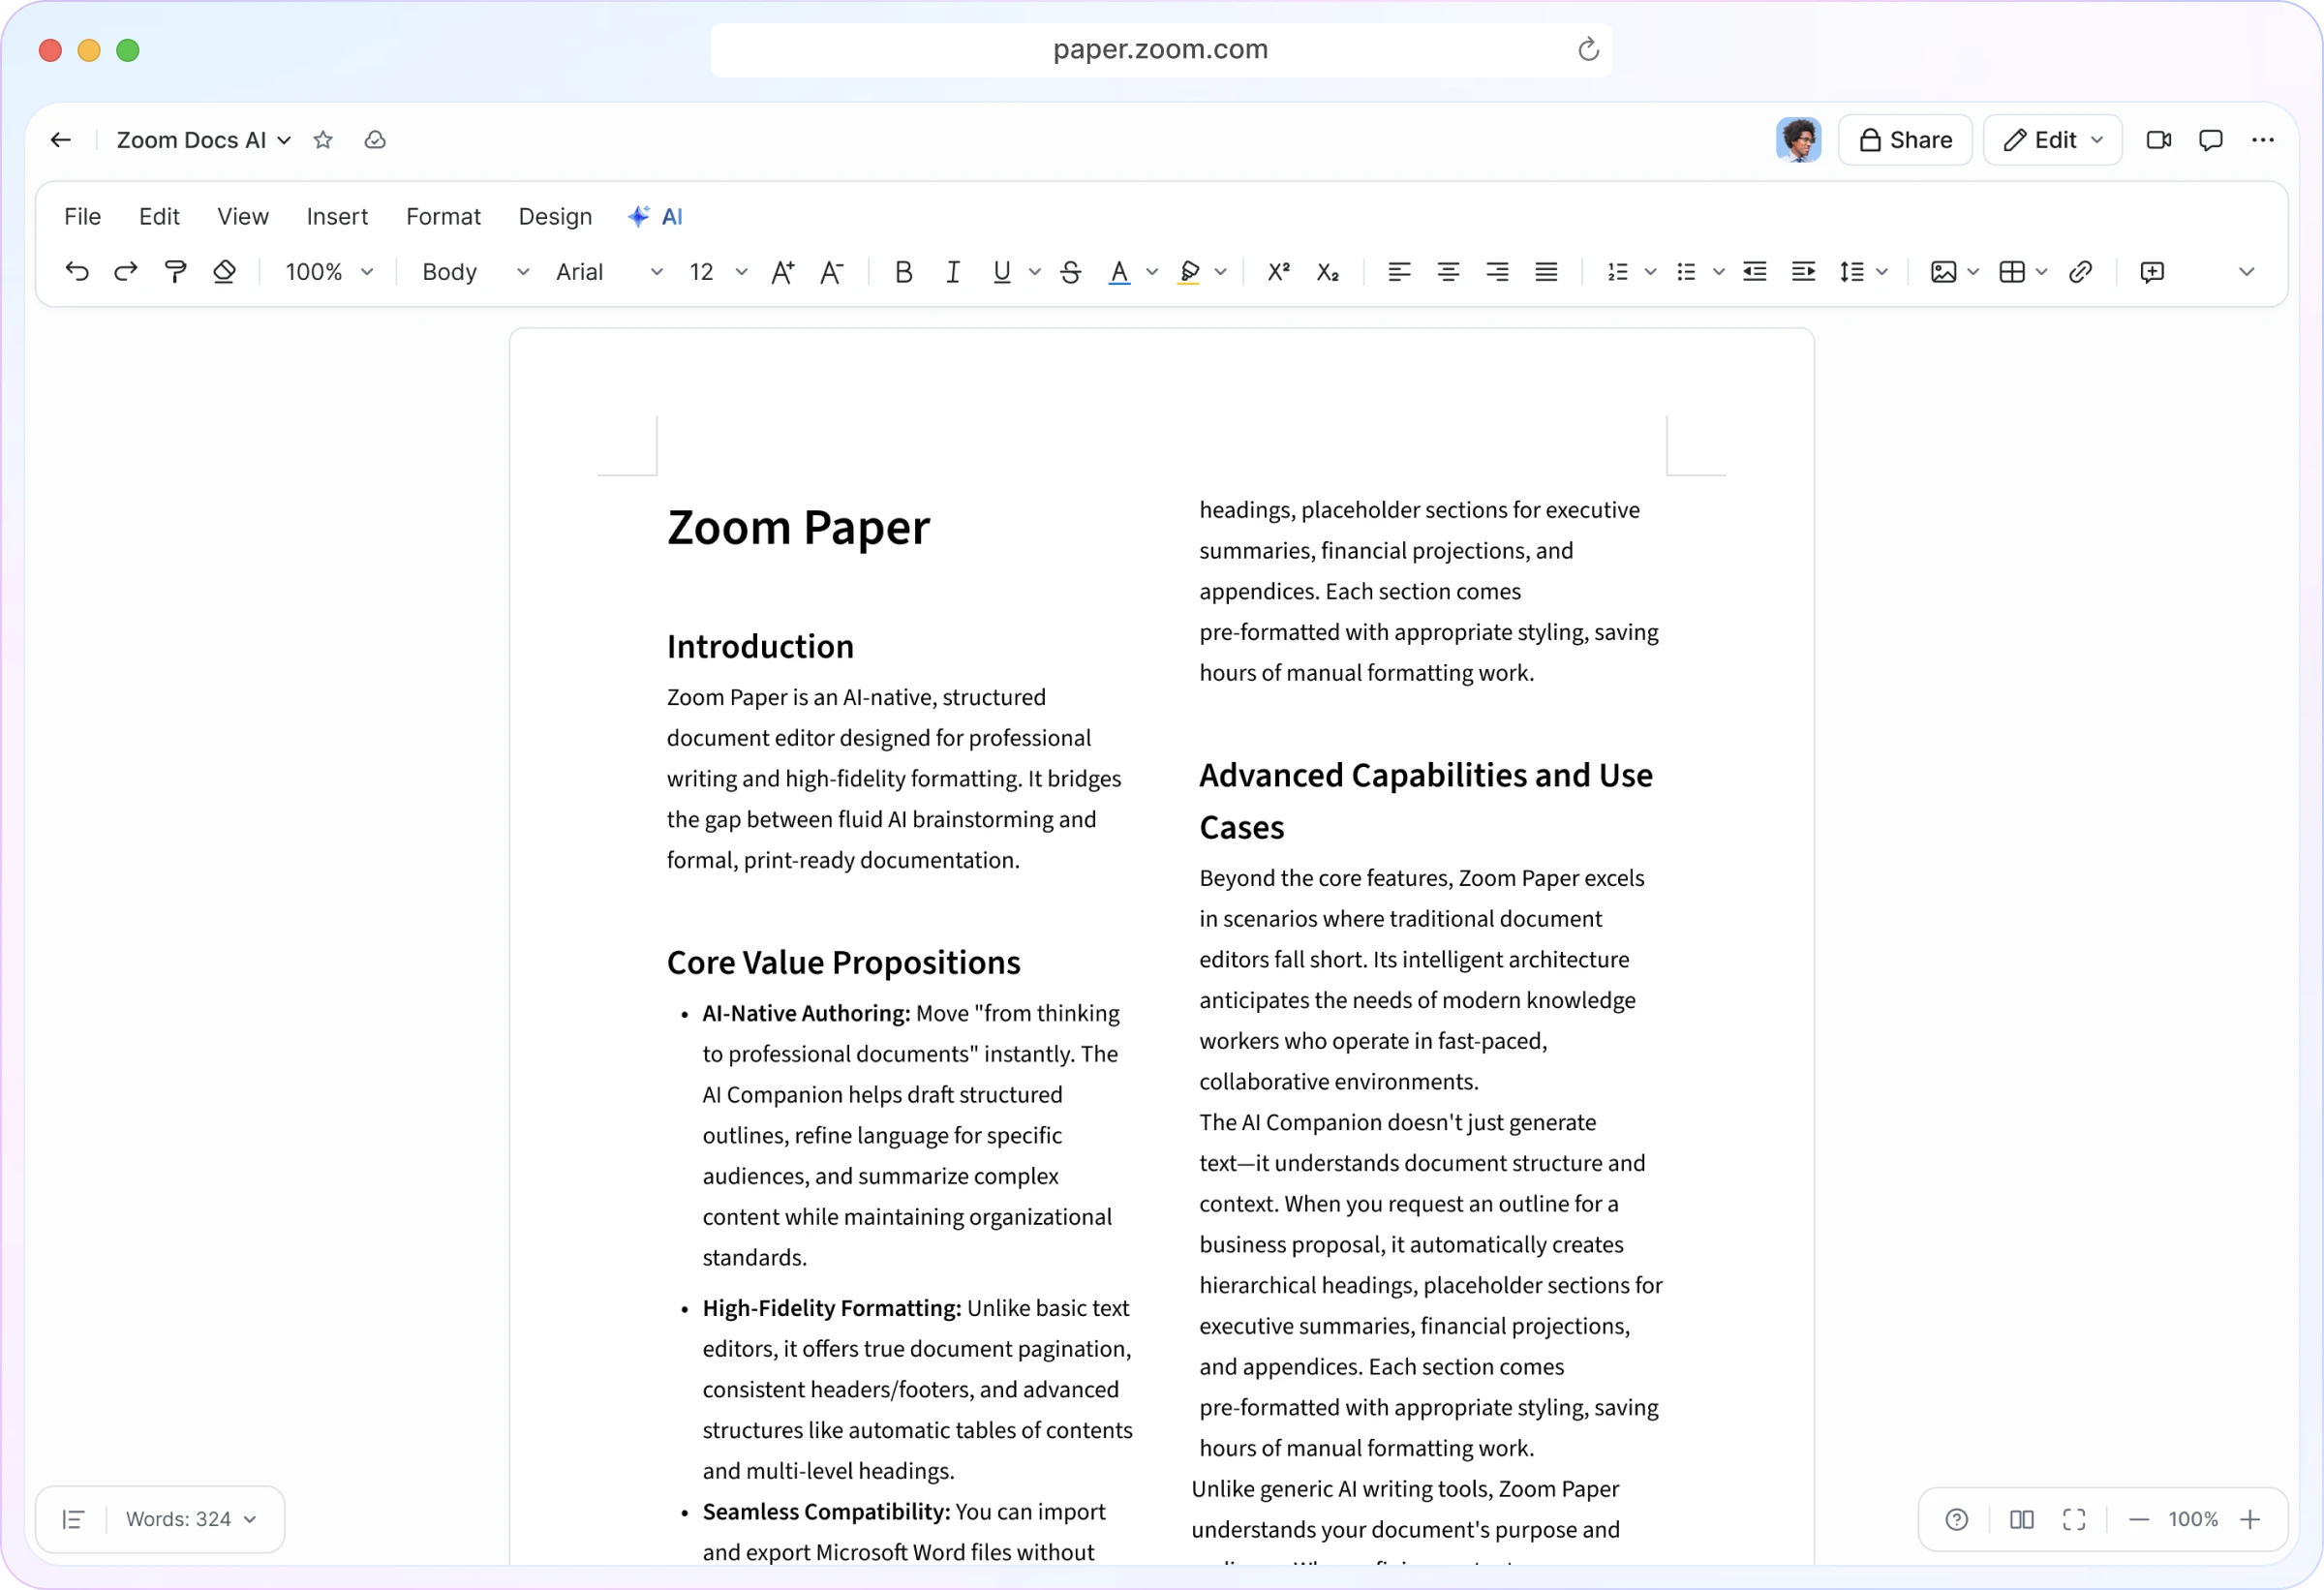2324x1590 pixels.
Task: Insert a bulleted list
Action: 1687,272
